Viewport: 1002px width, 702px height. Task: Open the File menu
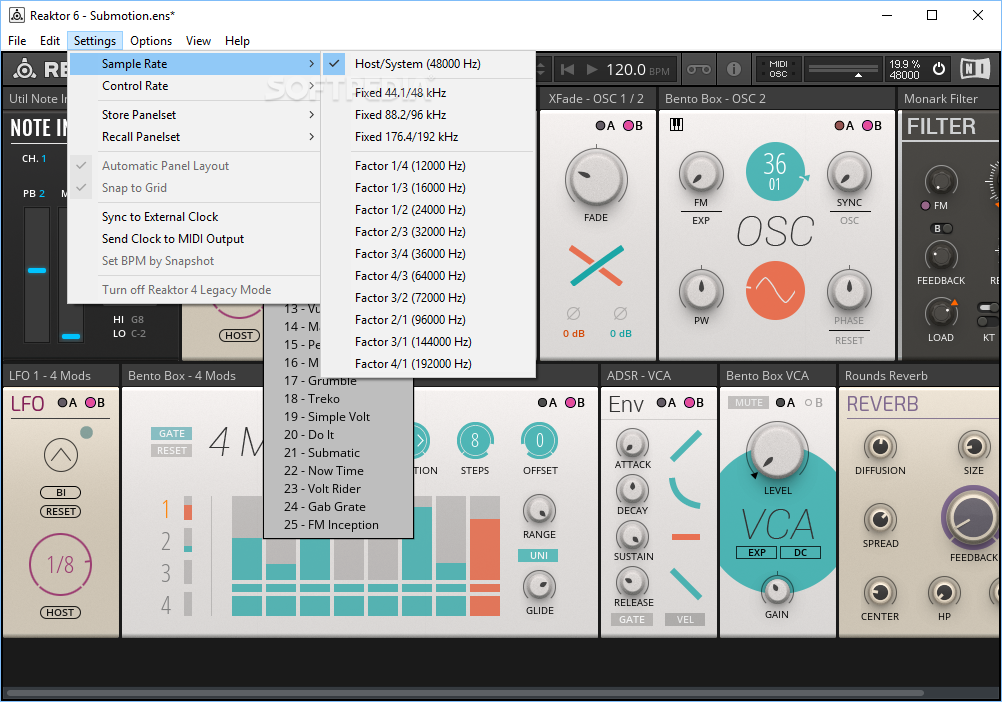click(17, 41)
